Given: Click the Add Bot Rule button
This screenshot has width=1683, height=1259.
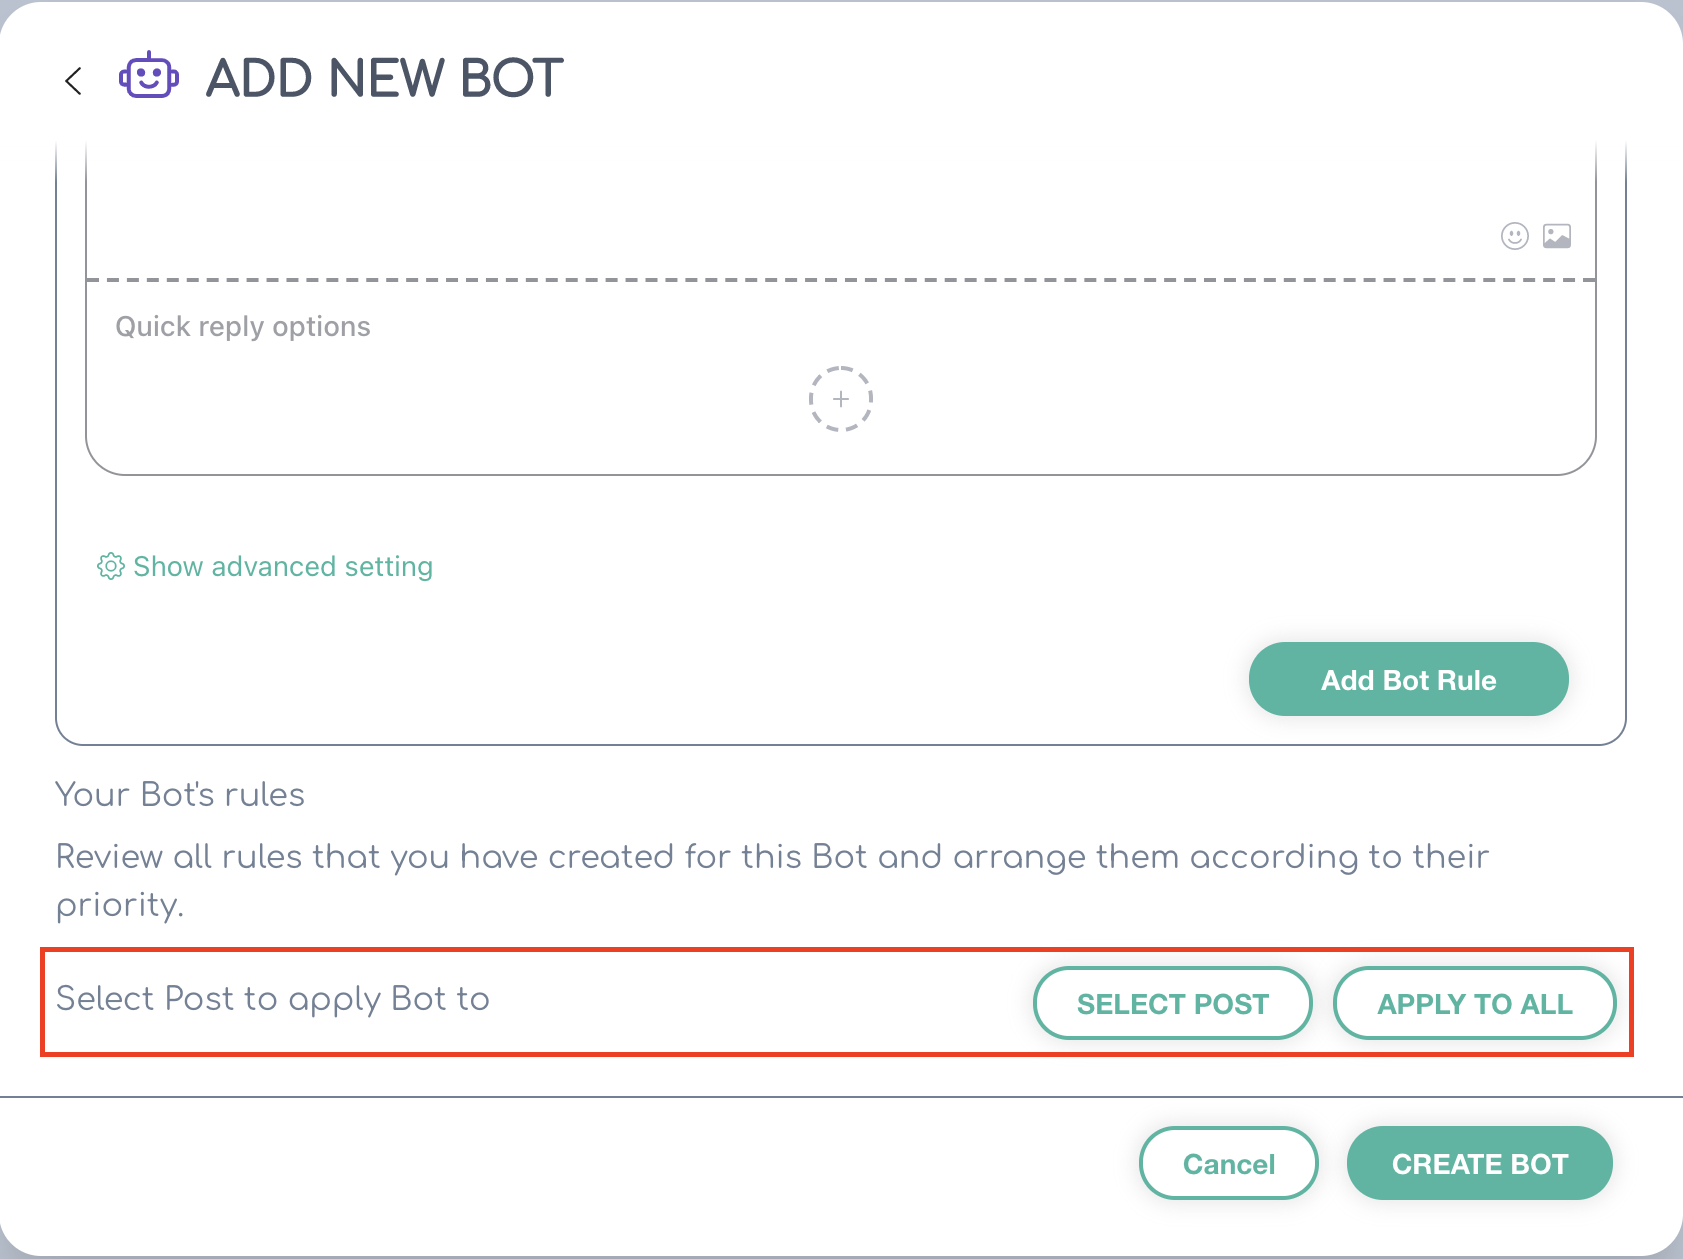Looking at the screenshot, I should coord(1408,679).
